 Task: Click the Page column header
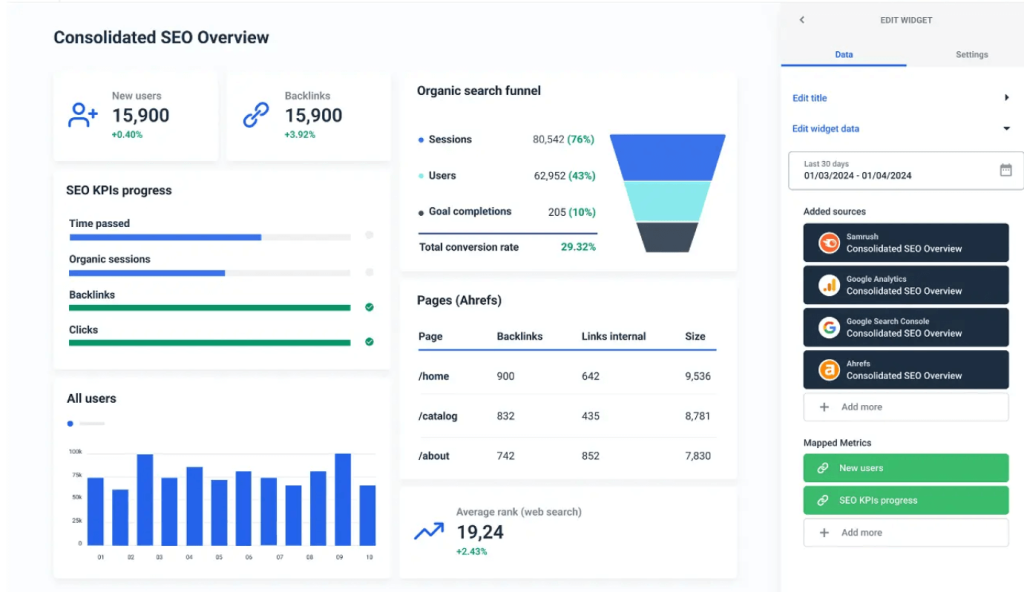[x=430, y=337]
